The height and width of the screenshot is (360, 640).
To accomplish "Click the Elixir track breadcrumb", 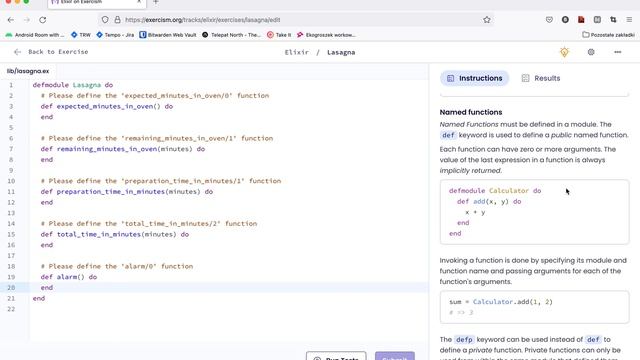I will click(297, 52).
